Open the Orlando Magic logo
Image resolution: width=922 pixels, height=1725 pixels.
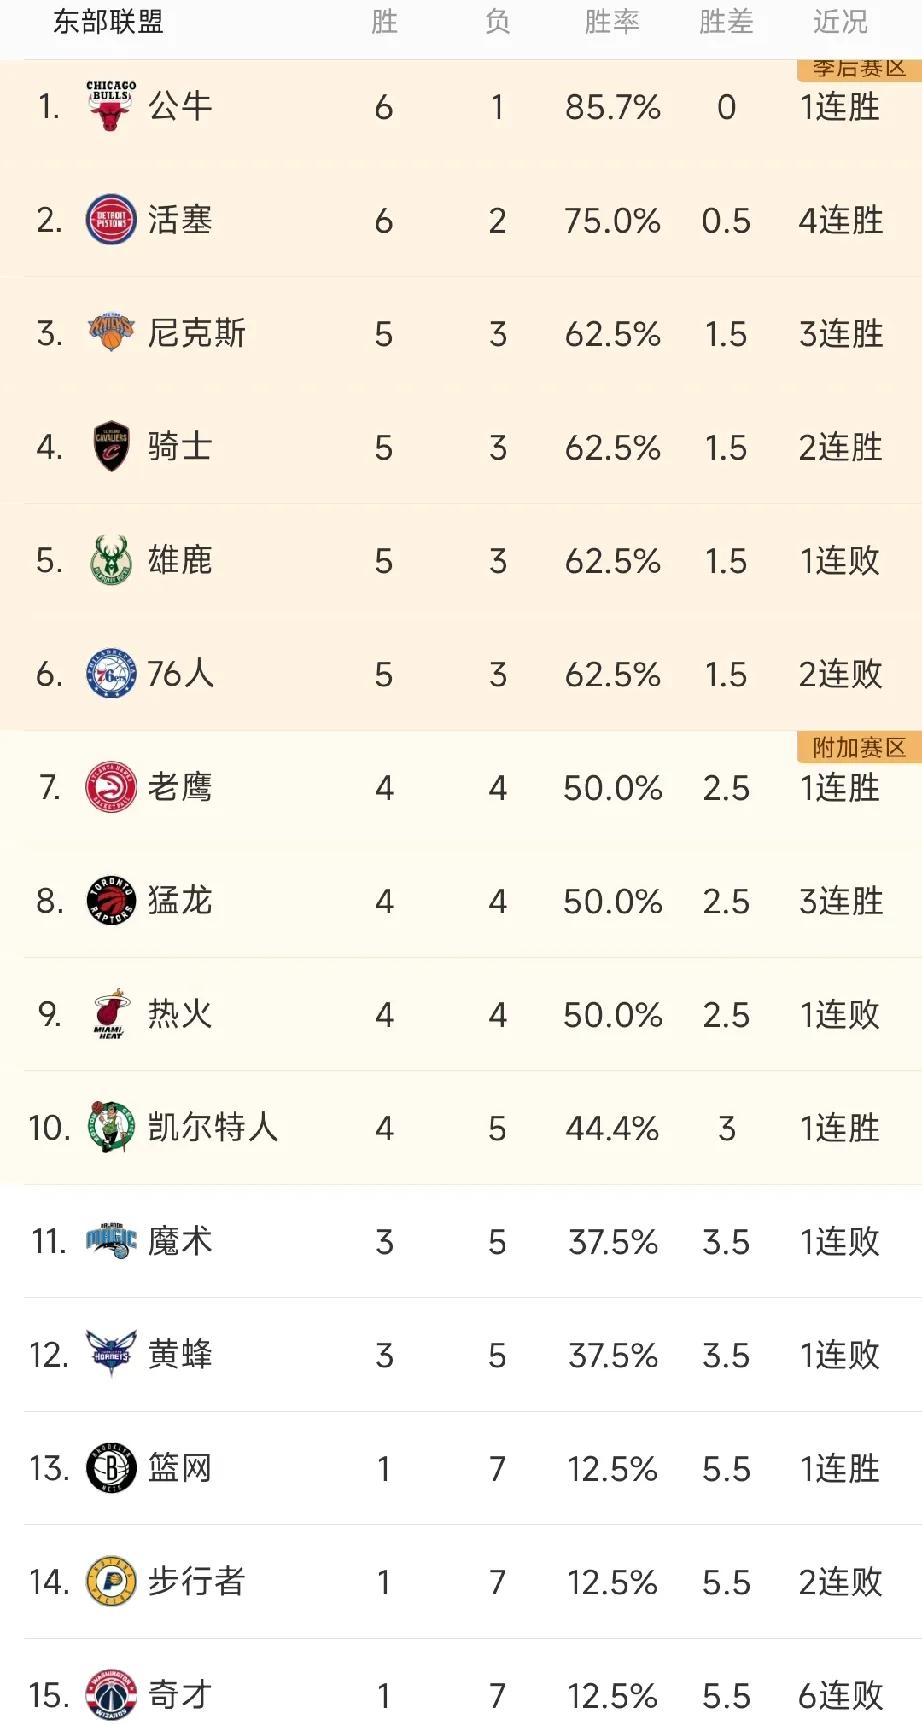[x=111, y=1241]
